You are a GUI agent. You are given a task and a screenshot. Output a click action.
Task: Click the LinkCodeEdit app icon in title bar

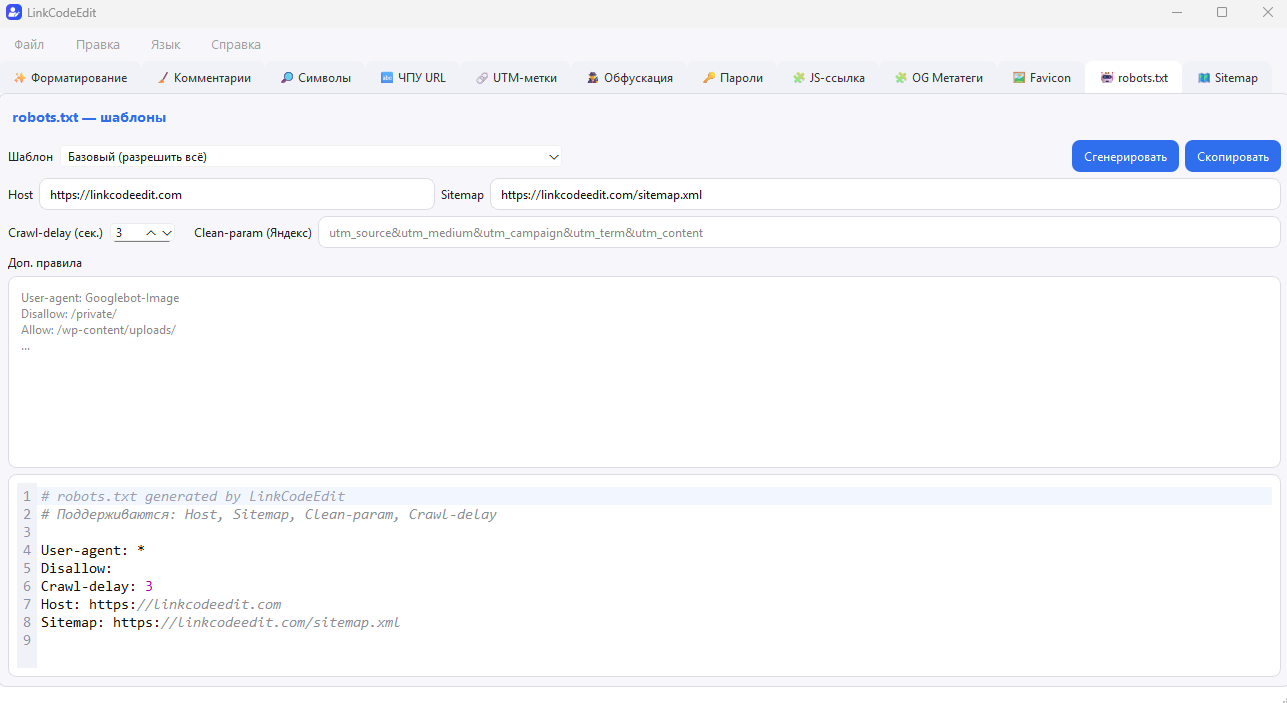tap(13, 12)
